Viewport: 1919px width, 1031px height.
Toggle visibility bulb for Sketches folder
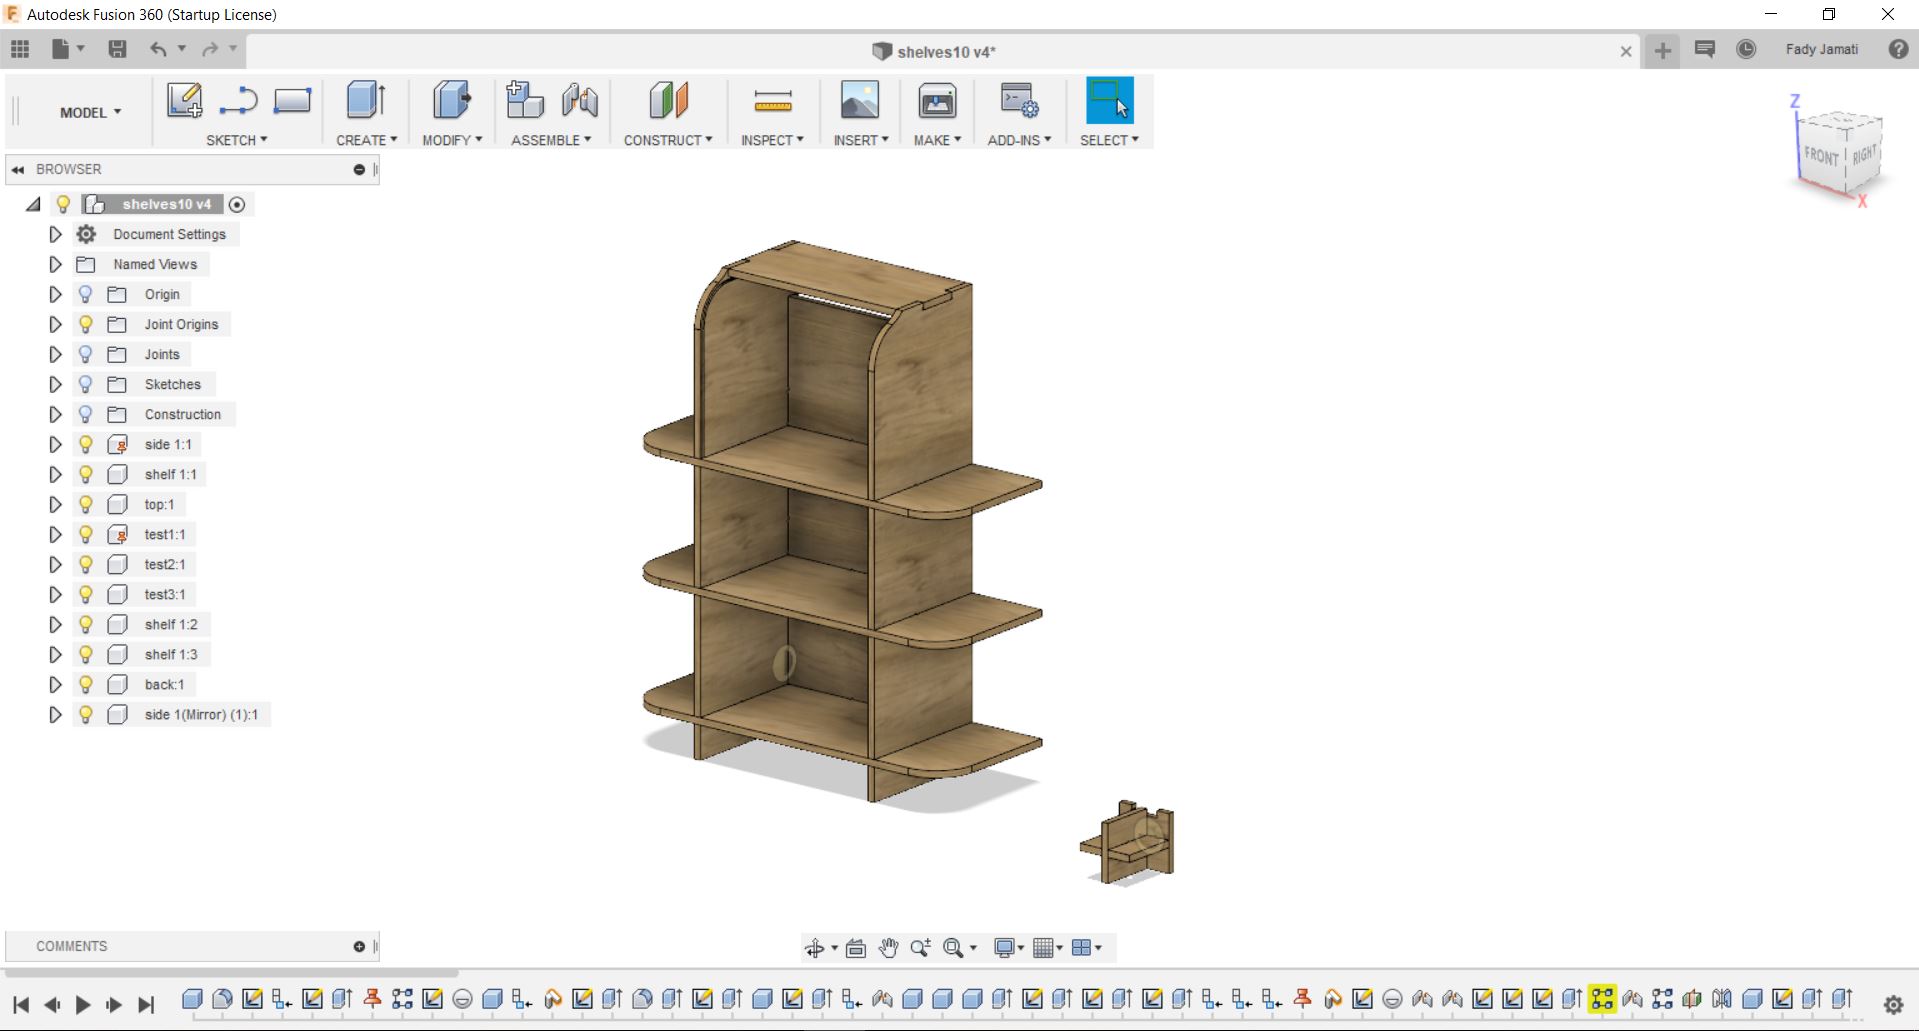[86, 384]
